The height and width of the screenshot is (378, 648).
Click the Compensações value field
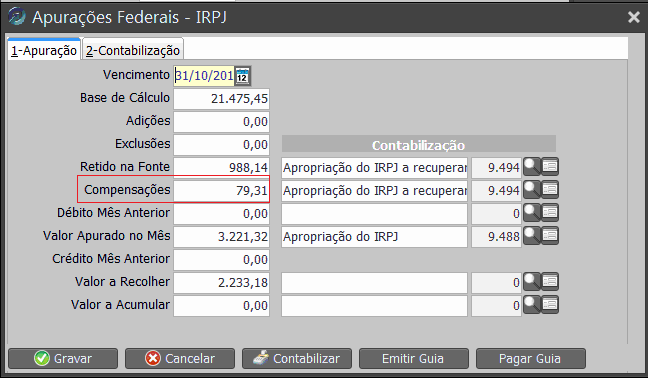(x=222, y=190)
